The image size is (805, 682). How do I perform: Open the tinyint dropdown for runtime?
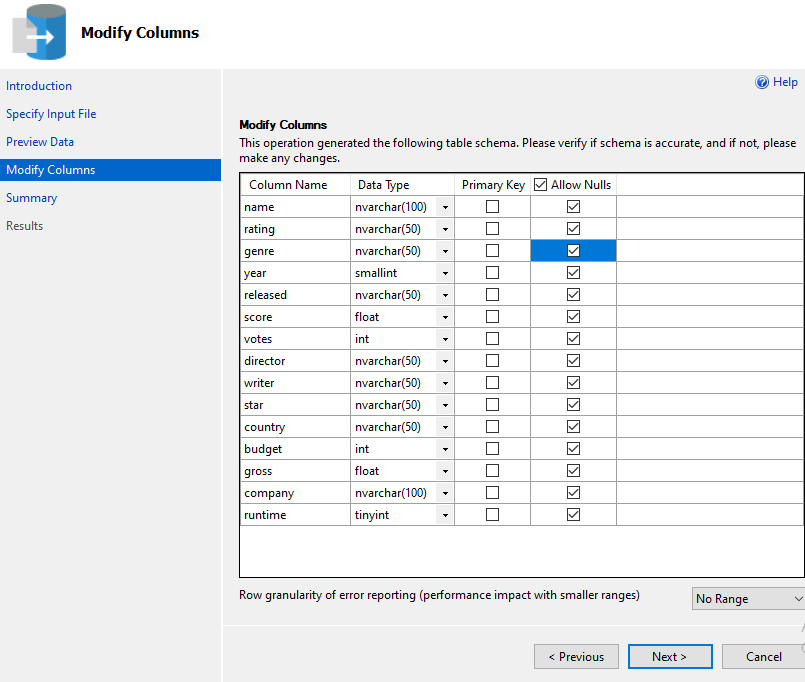(x=445, y=514)
